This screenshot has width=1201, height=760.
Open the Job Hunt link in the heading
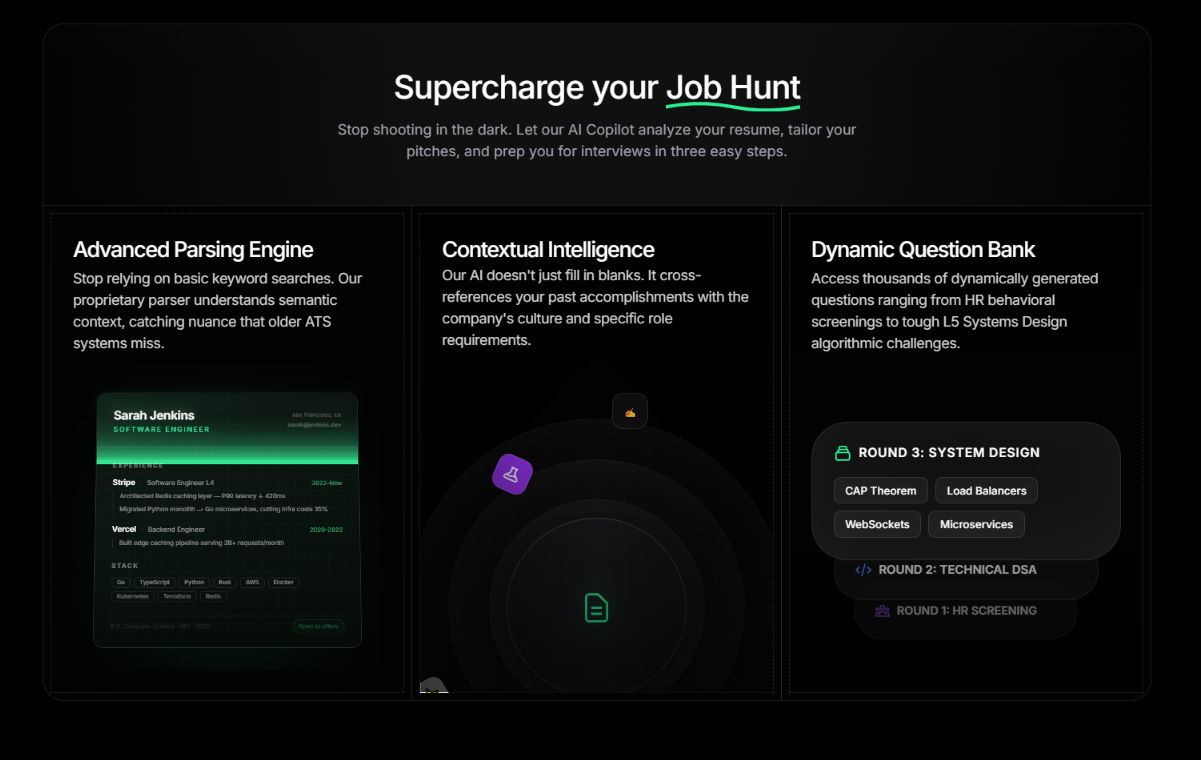tap(733, 87)
